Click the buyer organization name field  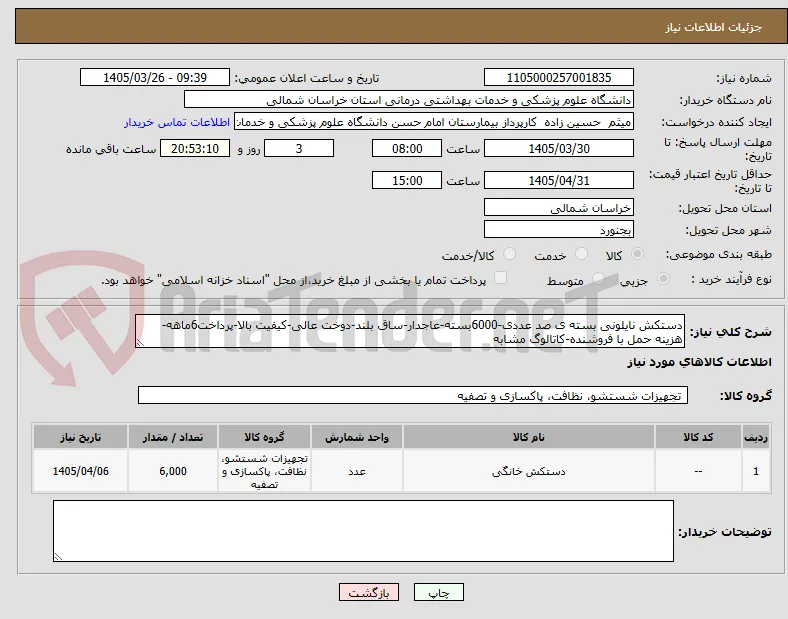click(x=409, y=99)
